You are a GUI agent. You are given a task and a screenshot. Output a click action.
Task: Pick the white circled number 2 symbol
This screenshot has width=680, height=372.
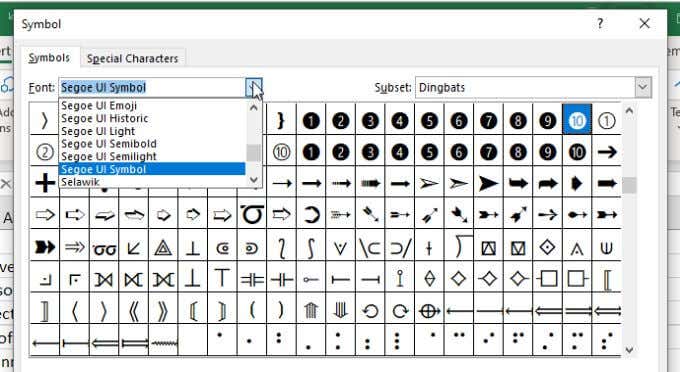pos(45,152)
